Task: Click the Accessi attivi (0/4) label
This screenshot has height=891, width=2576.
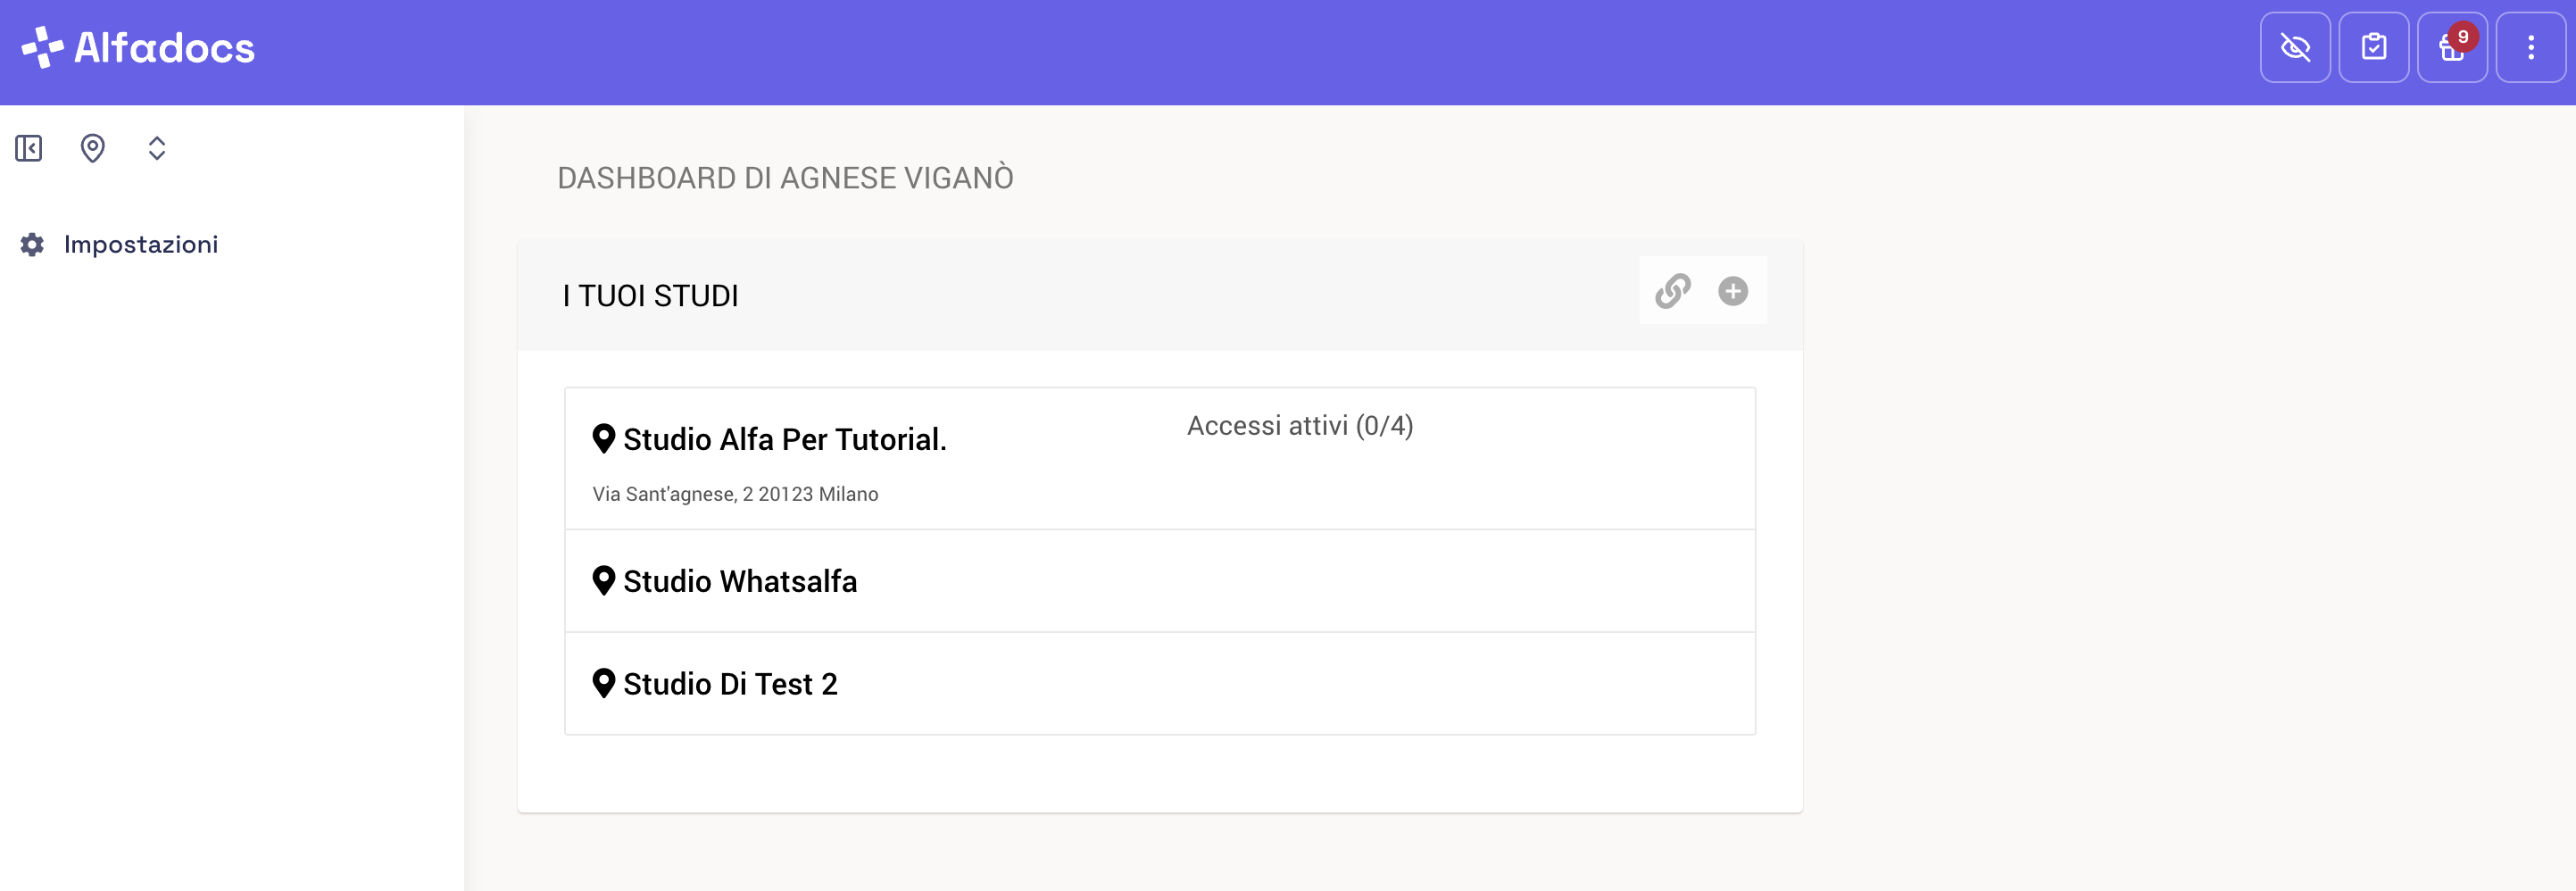Action: coord(1300,426)
